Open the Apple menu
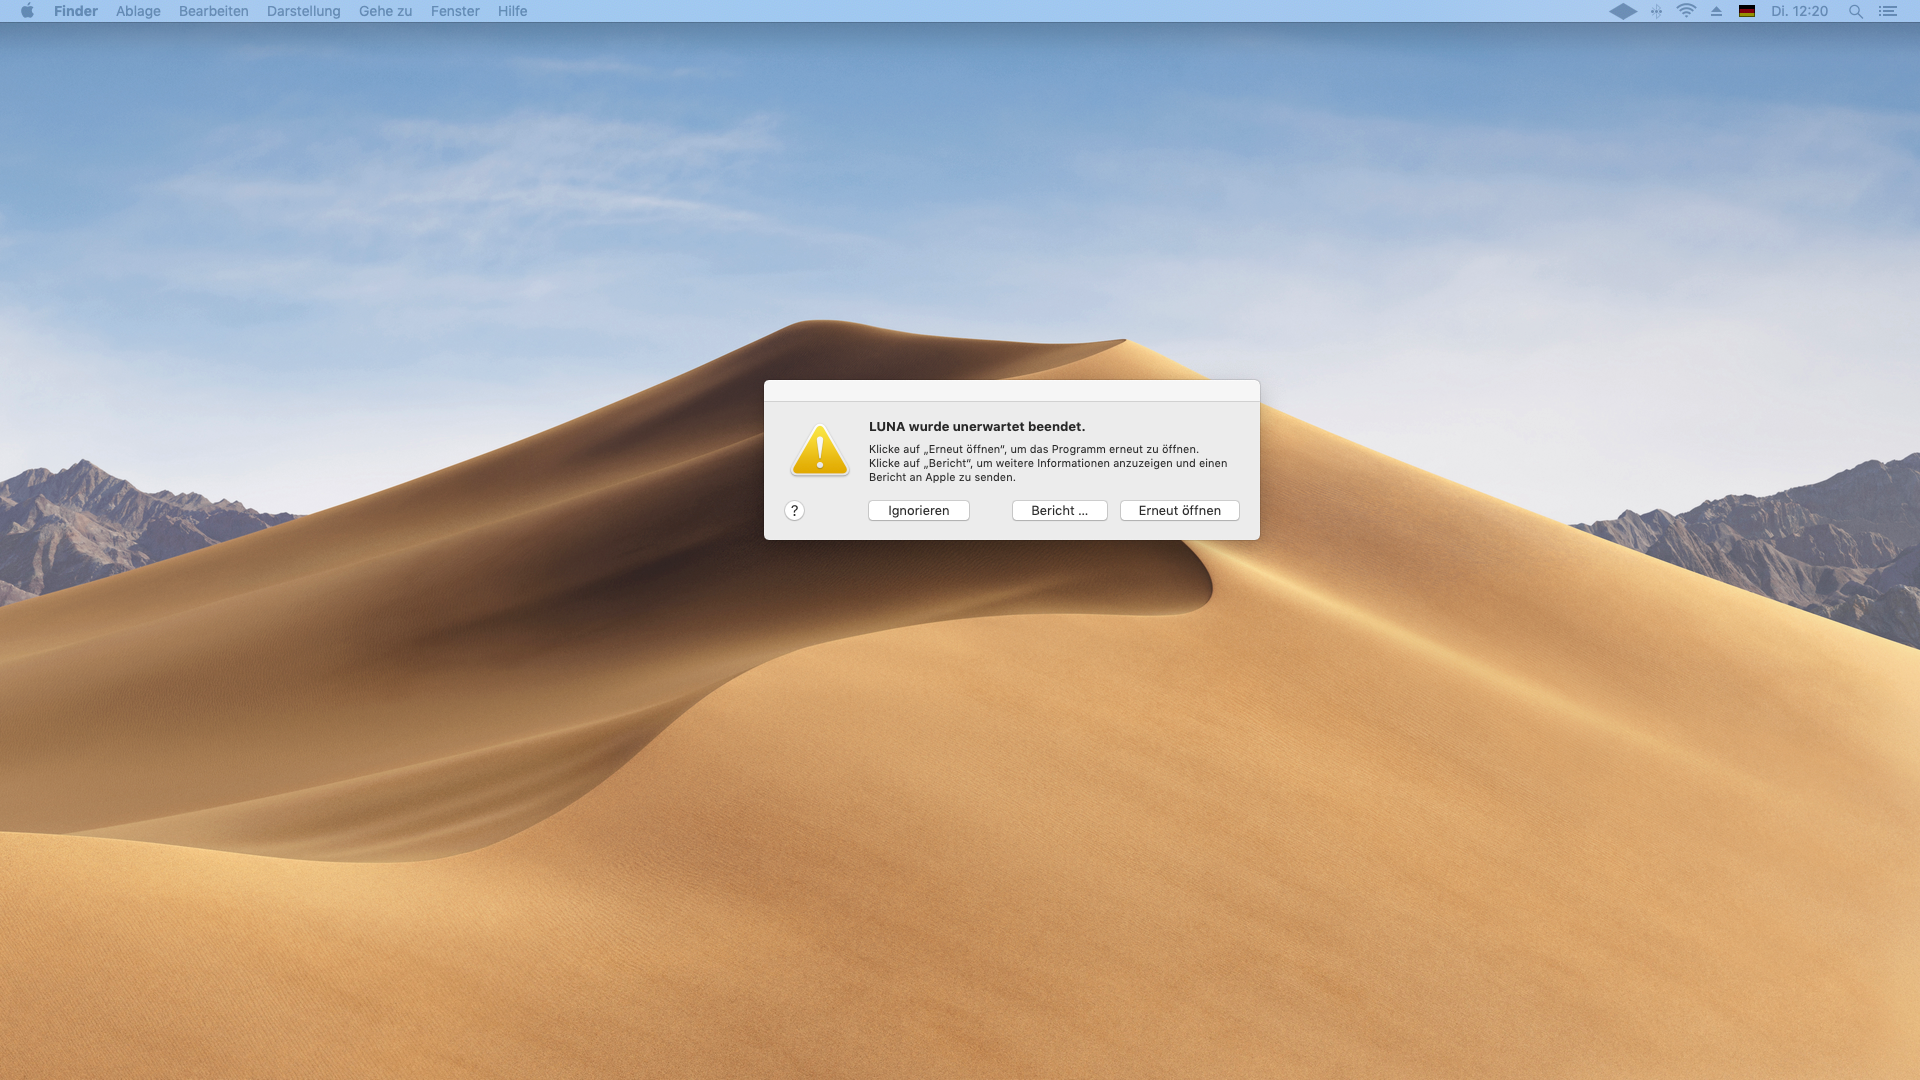 27,11
